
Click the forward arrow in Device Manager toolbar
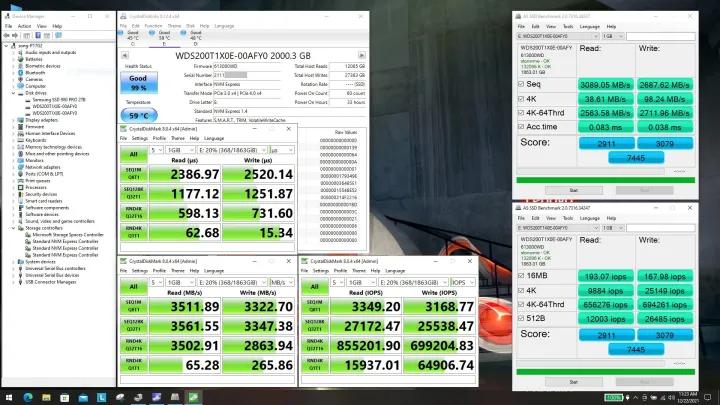15,35
